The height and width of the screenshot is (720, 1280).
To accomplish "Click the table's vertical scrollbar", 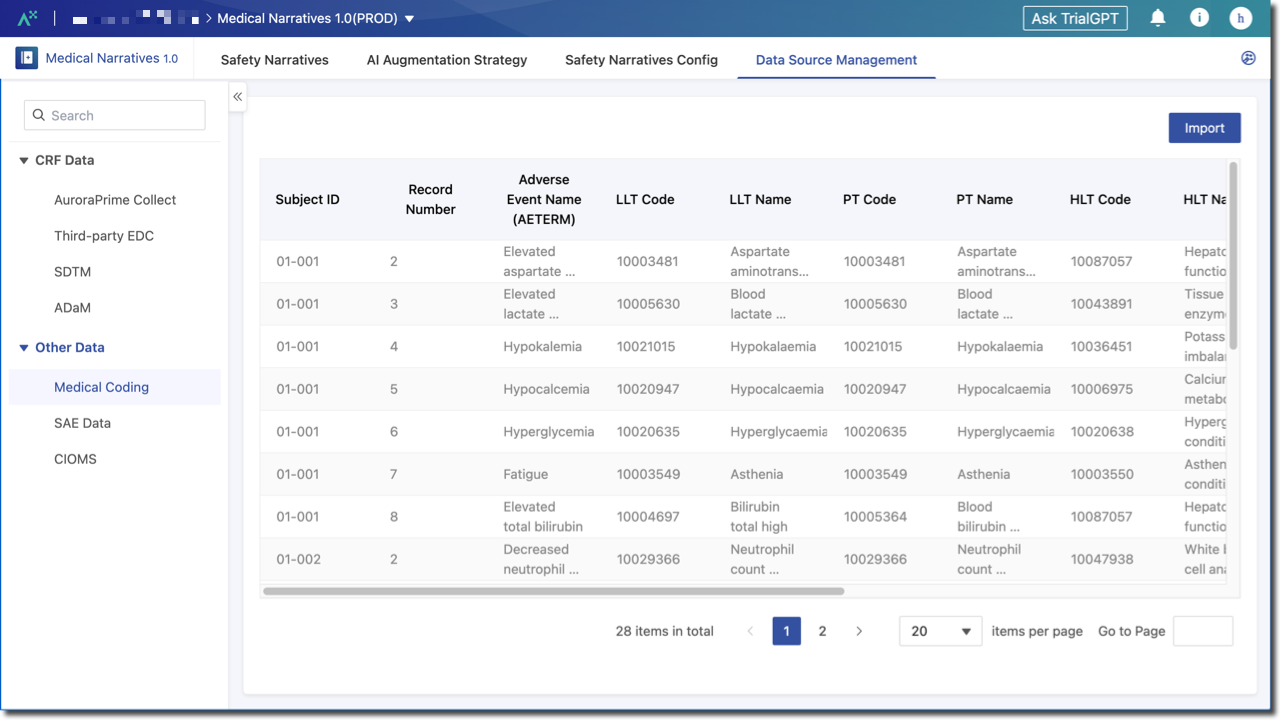I will (x=1234, y=255).
